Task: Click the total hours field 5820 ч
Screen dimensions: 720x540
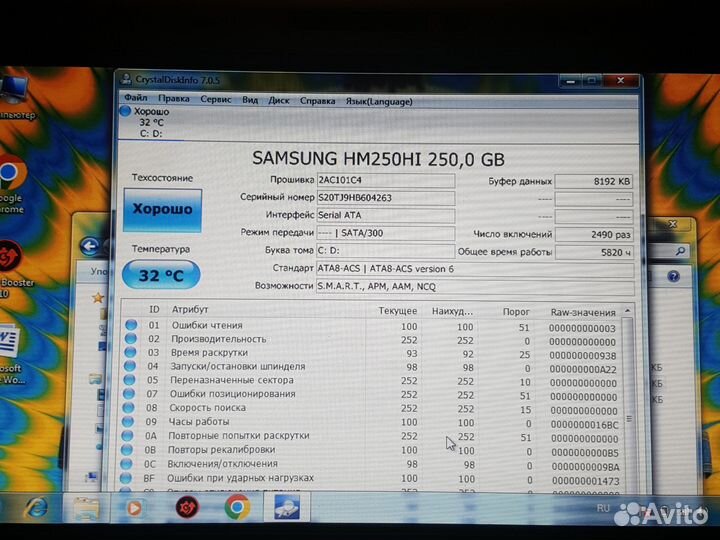Action: 594,253
